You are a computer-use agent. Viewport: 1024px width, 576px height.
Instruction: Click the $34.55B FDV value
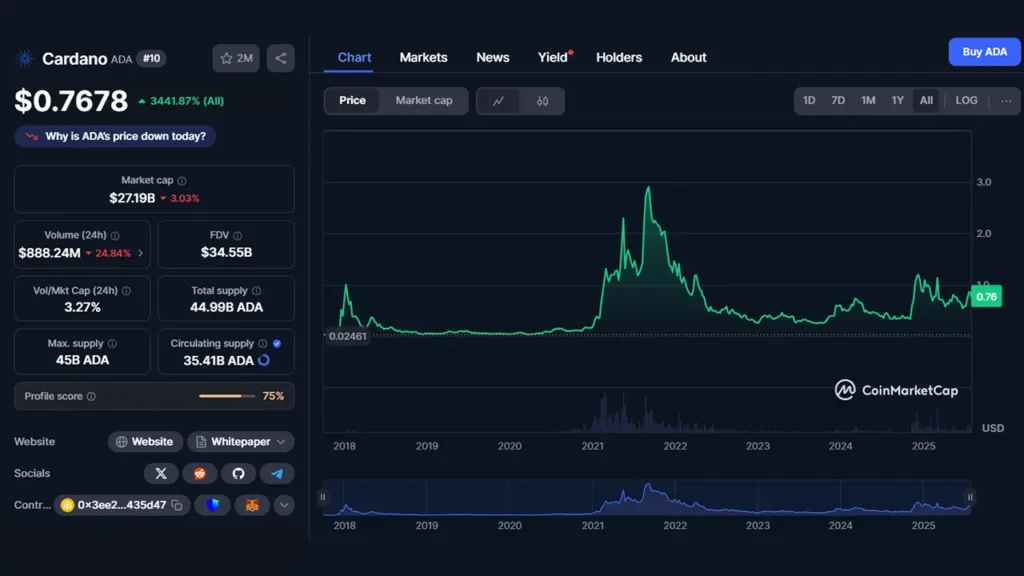226,253
